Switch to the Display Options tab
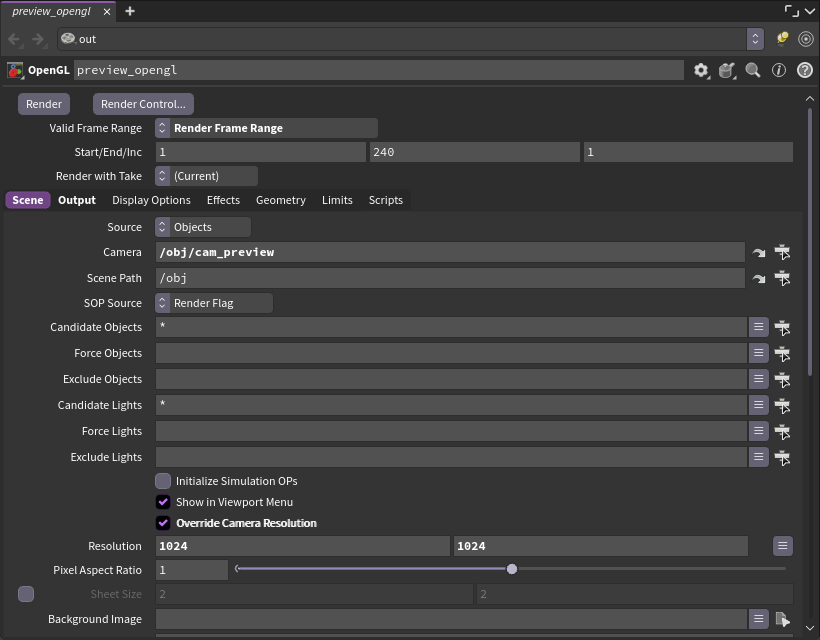This screenshot has width=820, height=640. tap(151, 200)
